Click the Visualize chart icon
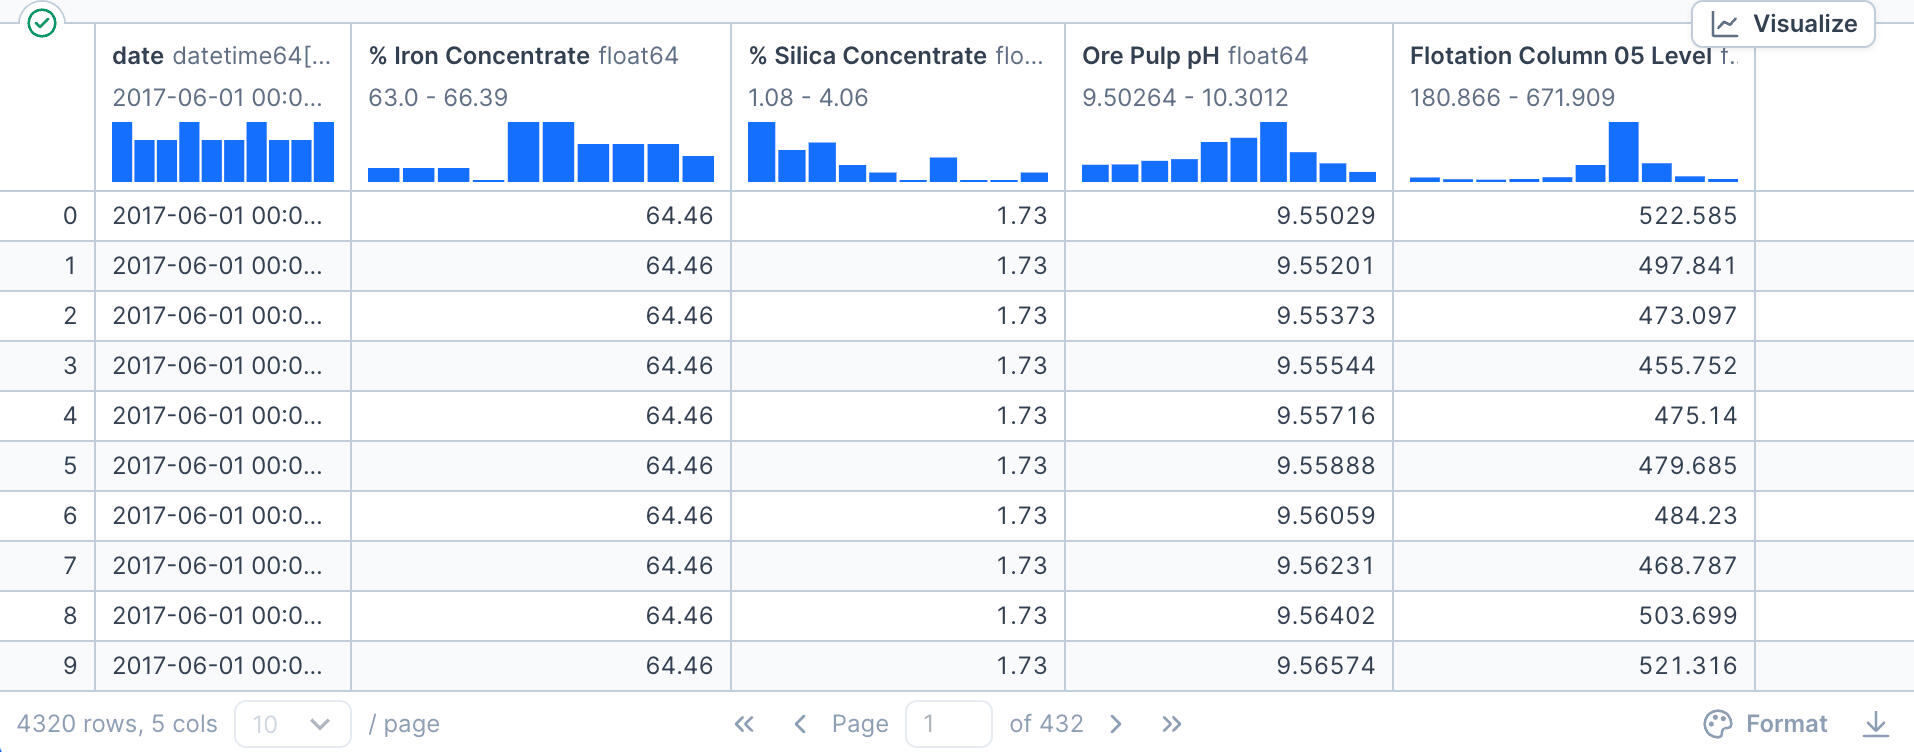This screenshot has height=752, width=1914. [1725, 24]
